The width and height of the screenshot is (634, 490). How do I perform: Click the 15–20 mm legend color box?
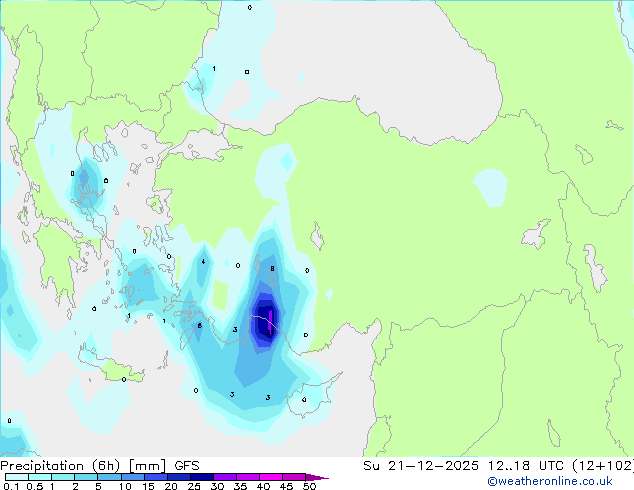(155, 477)
